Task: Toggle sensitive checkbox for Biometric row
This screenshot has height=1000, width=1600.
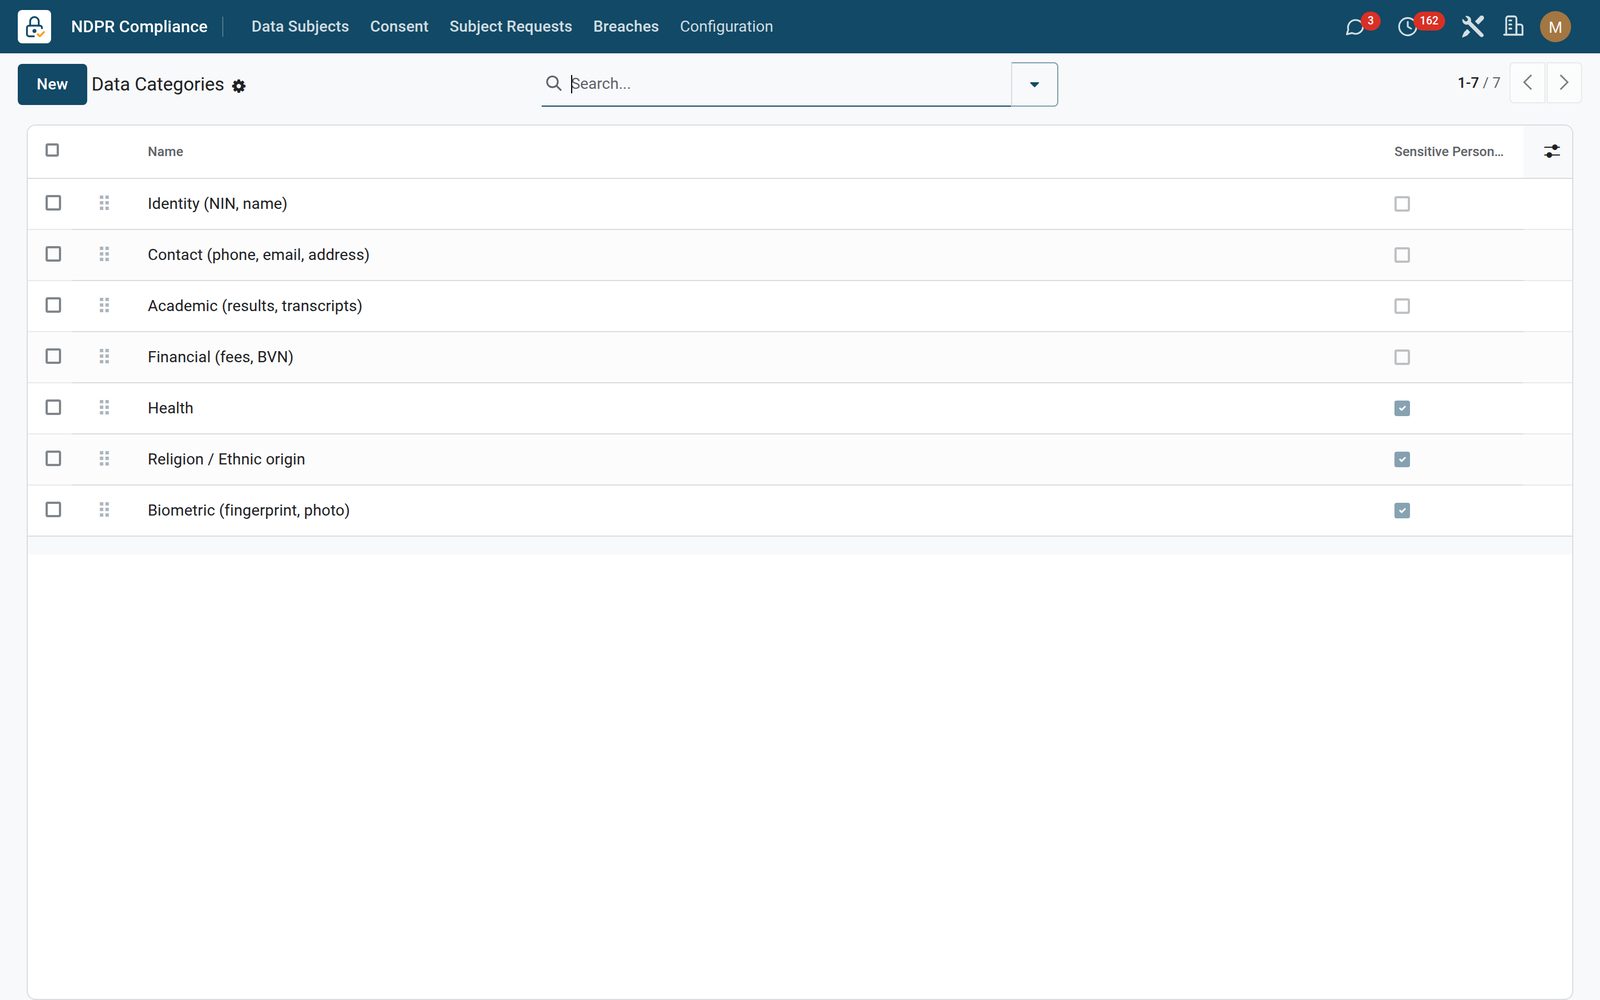Action: coord(1402,511)
